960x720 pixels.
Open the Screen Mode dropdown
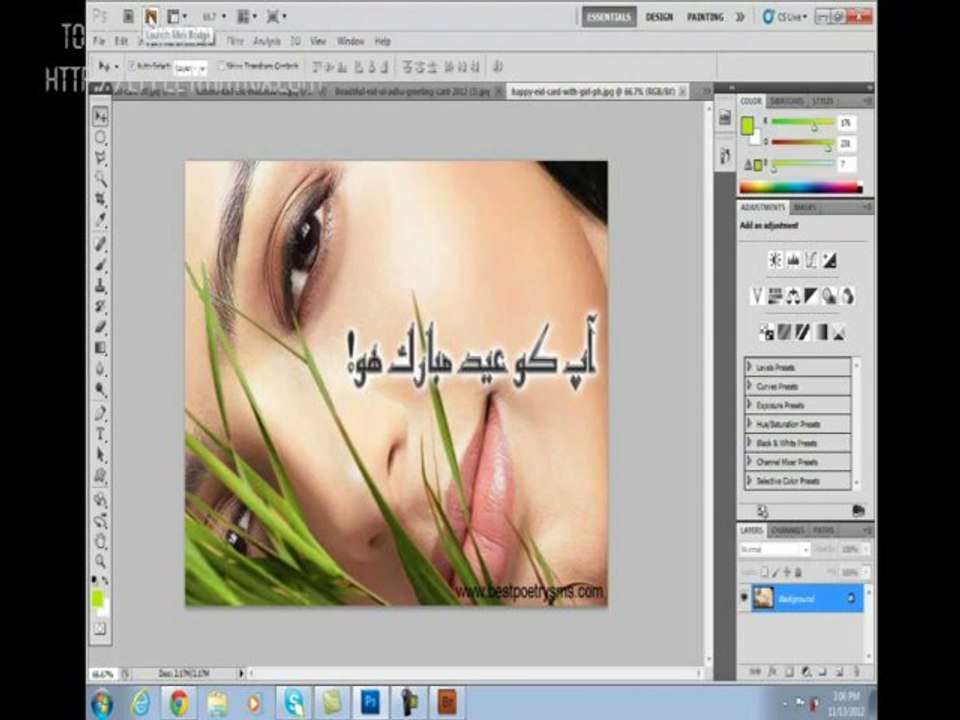point(276,17)
